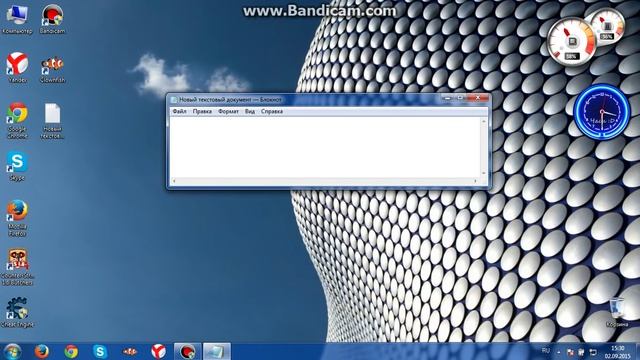The image size is (640, 360).
Task: Select the Google Chrome desktop shortcut
Action: click(17, 121)
